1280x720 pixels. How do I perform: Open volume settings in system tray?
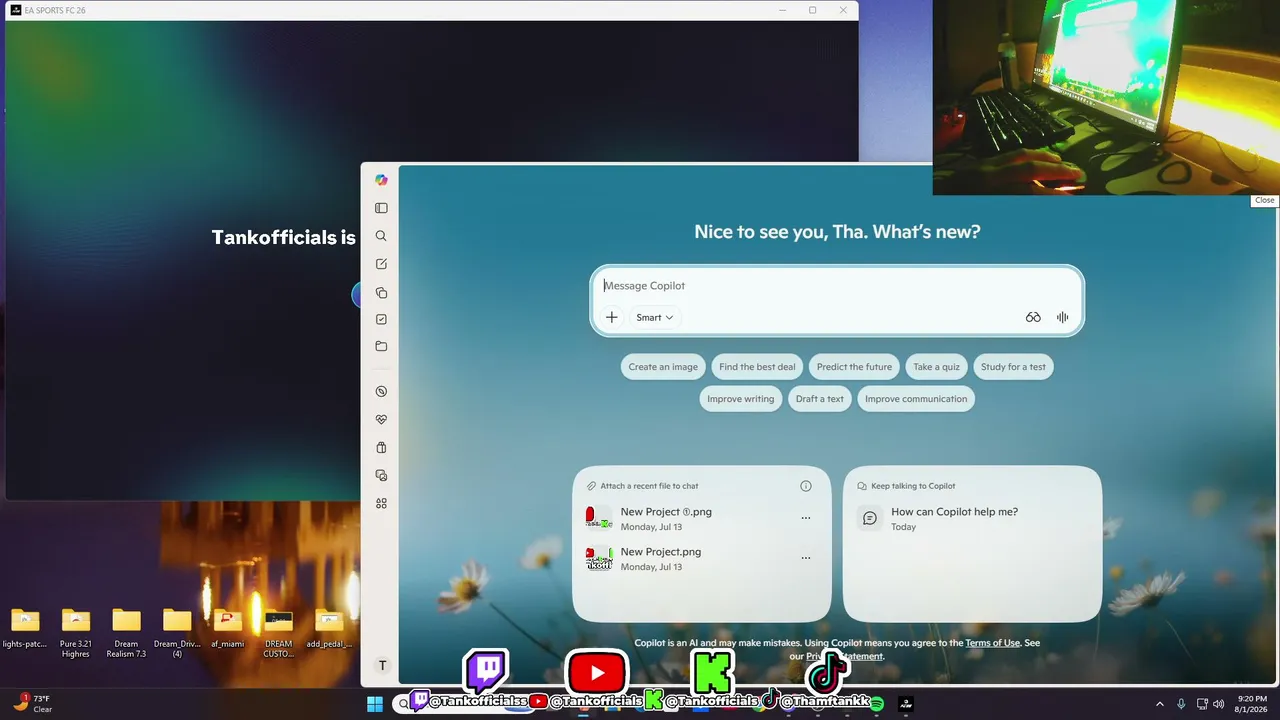(1219, 704)
